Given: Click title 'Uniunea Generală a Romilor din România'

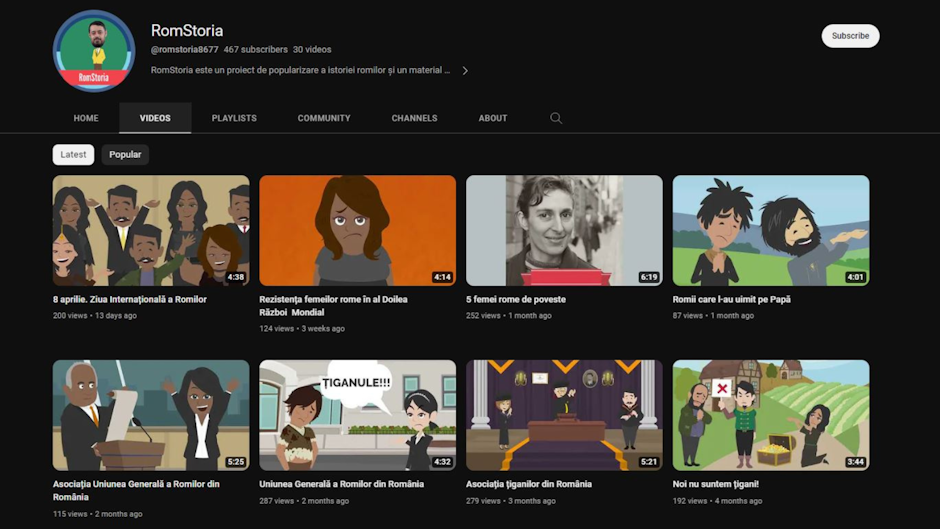Looking at the screenshot, I should pos(342,484).
